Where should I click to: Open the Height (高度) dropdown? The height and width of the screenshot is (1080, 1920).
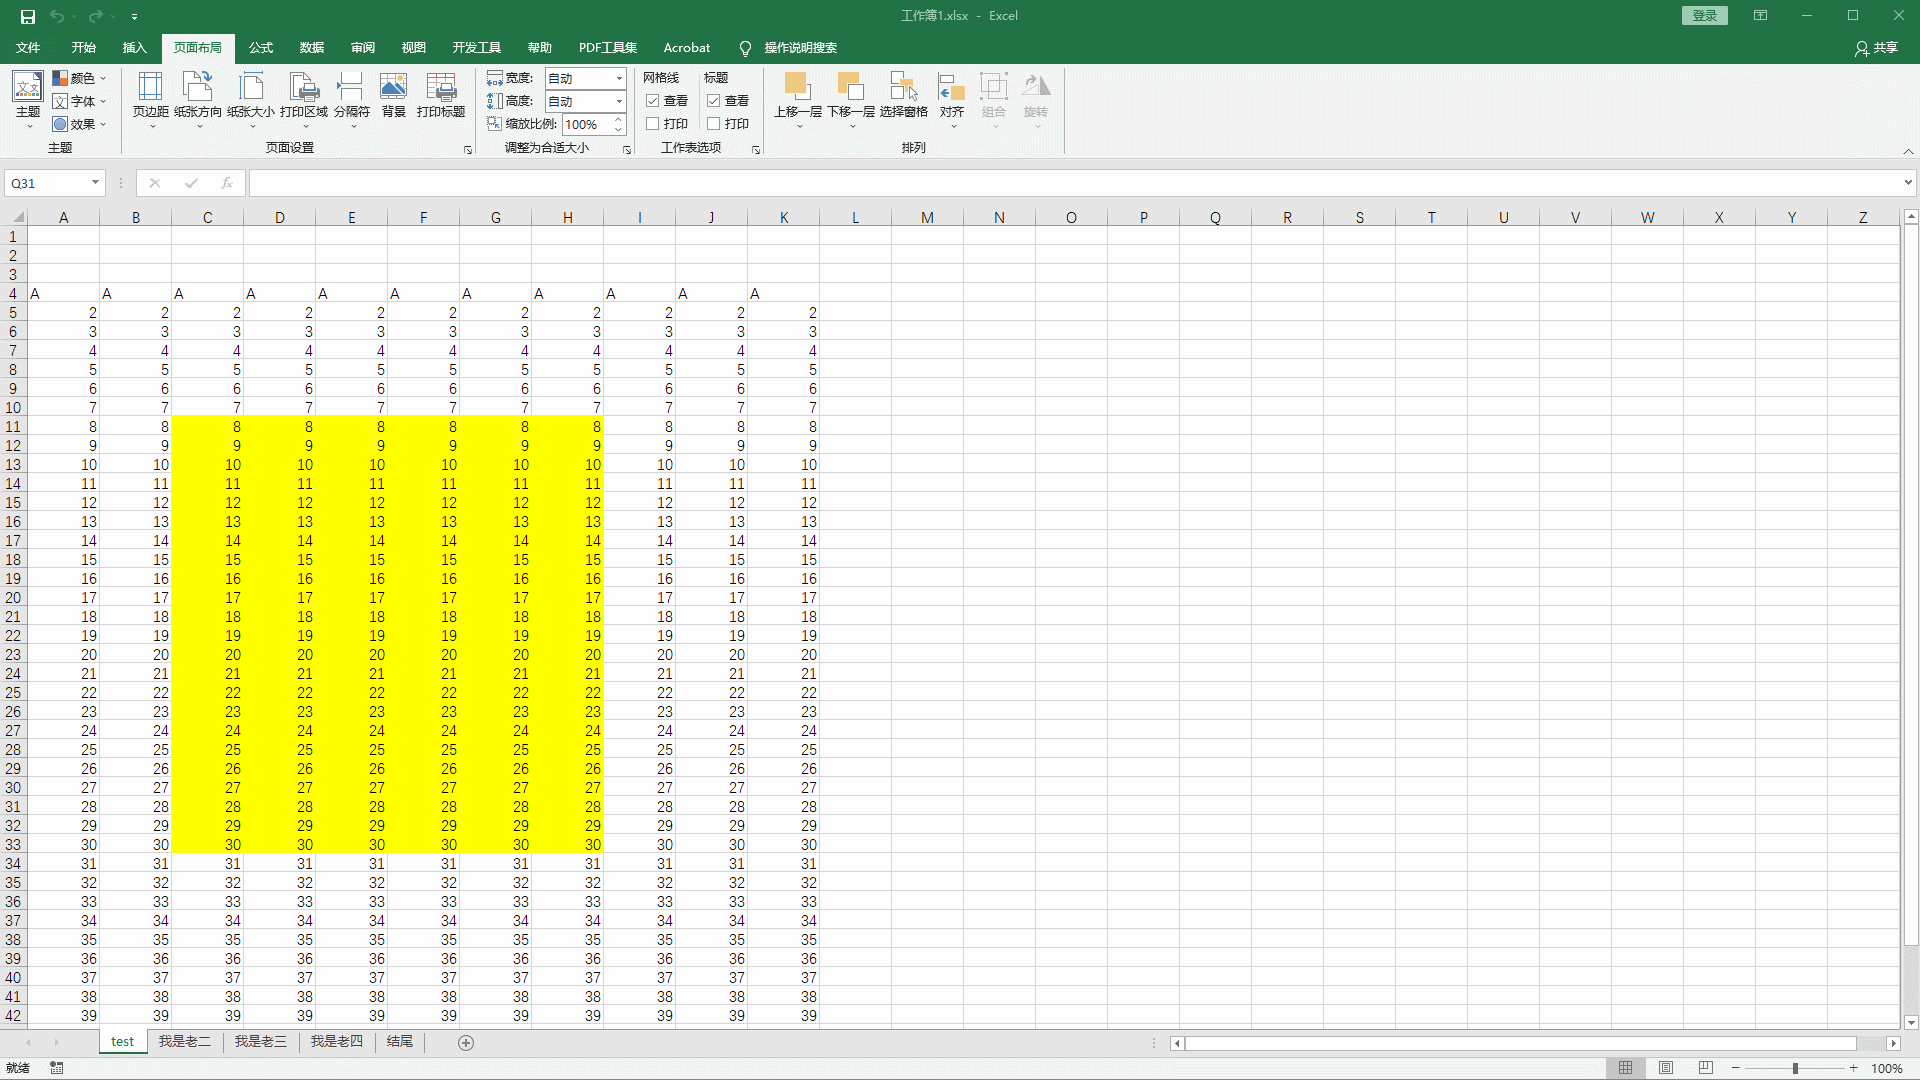click(x=619, y=101)
